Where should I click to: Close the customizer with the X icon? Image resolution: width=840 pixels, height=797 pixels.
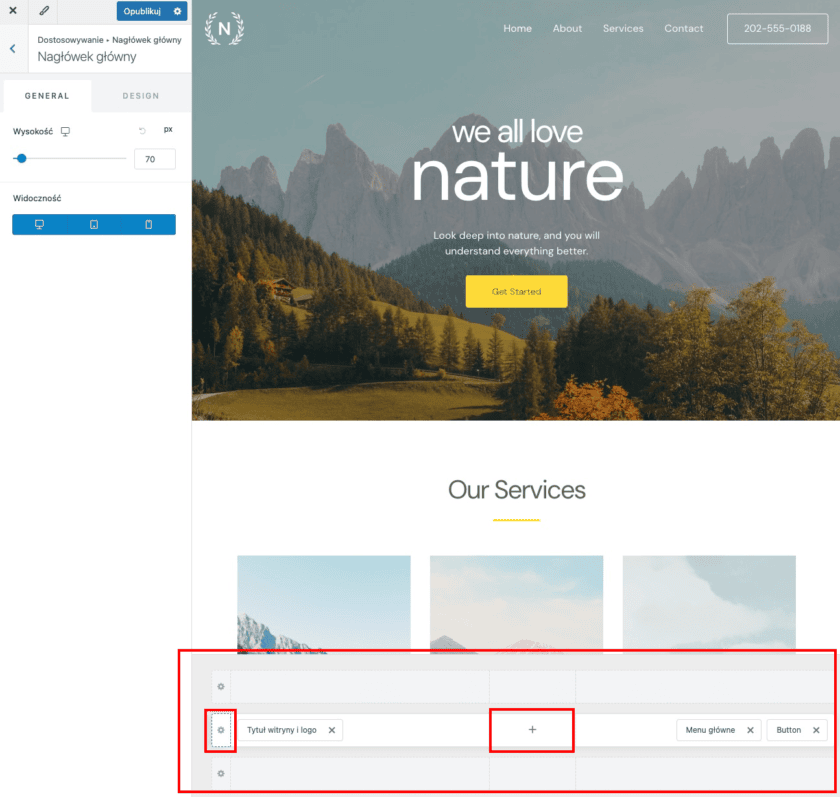(x=13, y=11)
